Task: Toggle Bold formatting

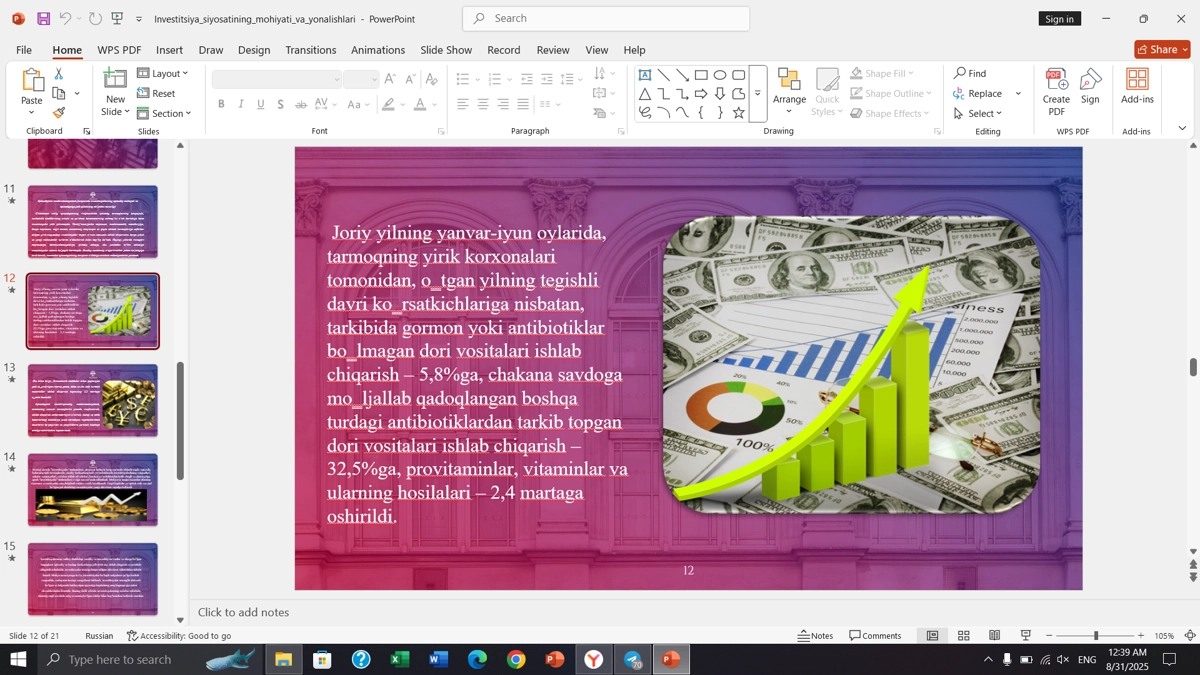Action: (221, 104)
